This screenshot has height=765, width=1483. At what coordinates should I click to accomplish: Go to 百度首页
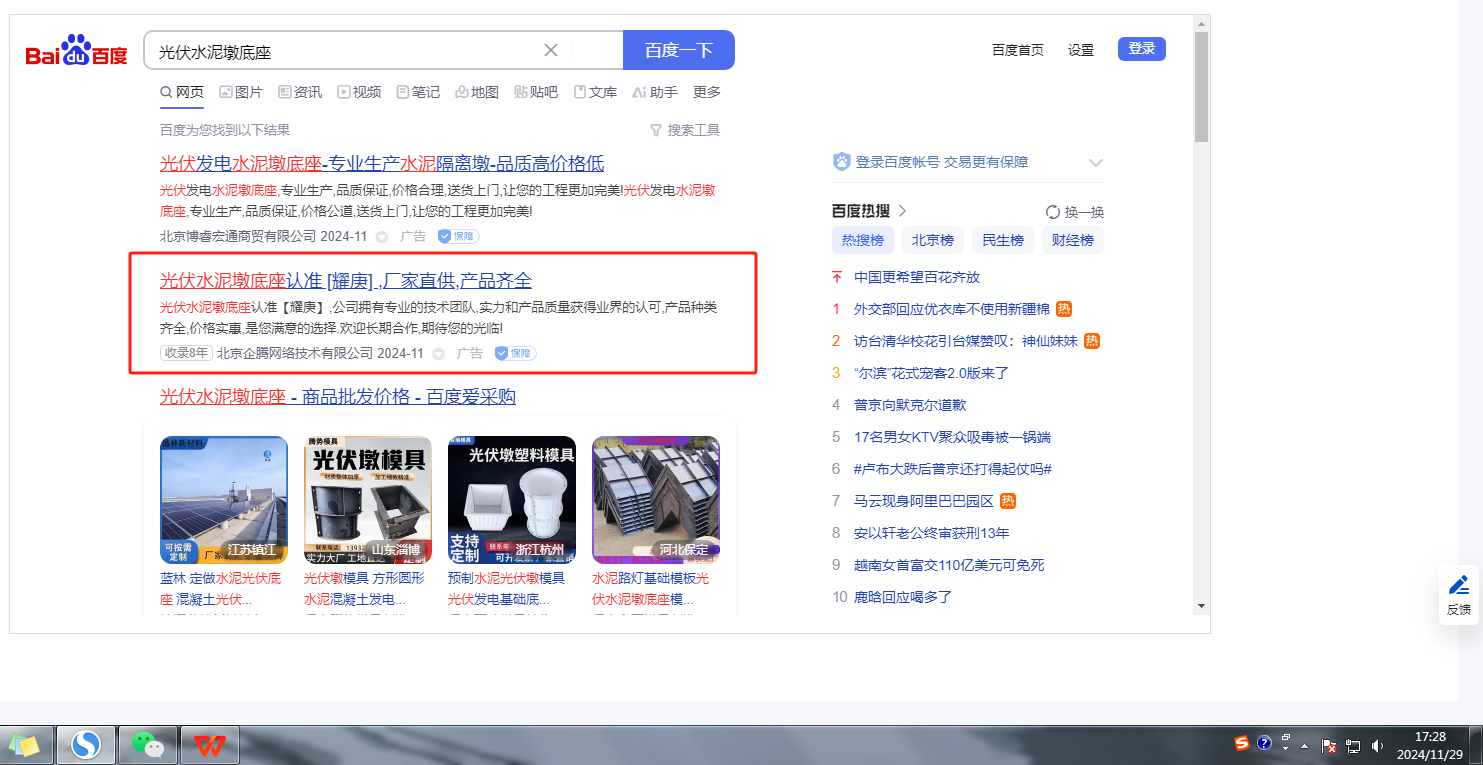tap(1018, 50)
